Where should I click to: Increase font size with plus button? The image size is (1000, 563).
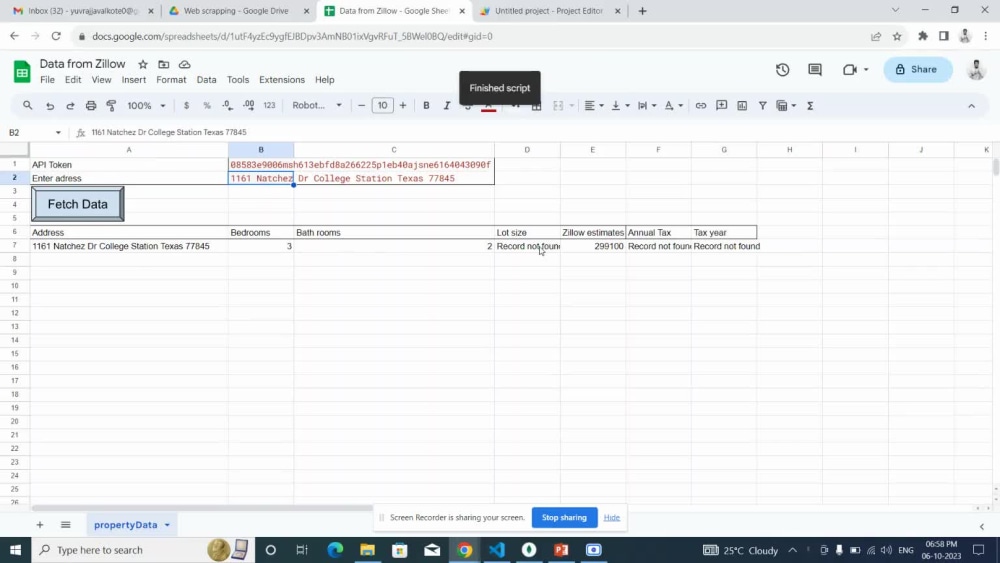pos(402,106)
